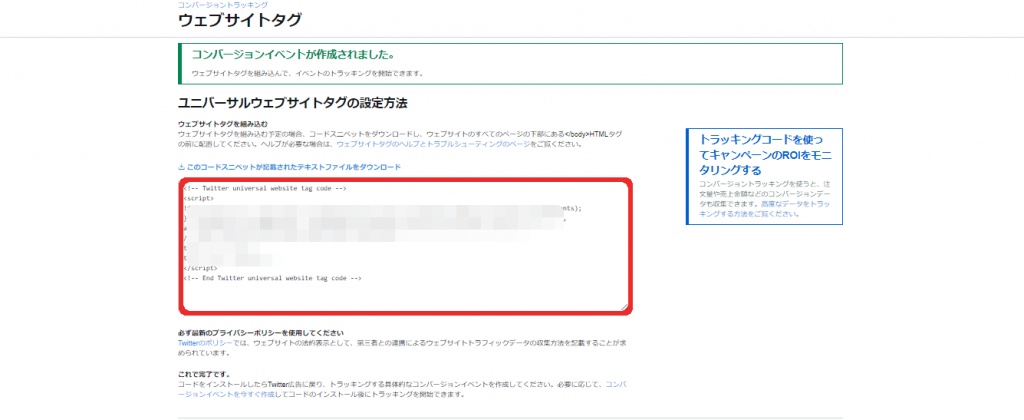Viewport: 1024px width, 420px height.
Task: Open ウェブサイトタグのヘルプとトラブルシューティング page link
Action: [433, 144]
